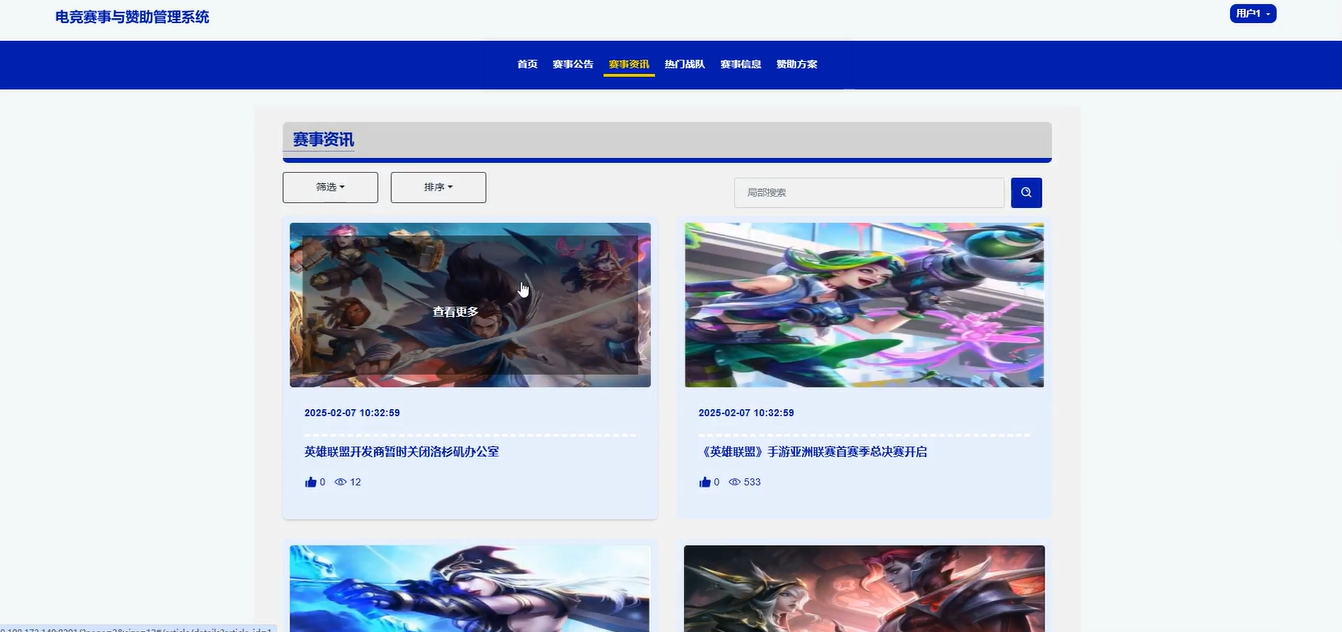Open 热门战队 navigation item
Image resolution: width=1342 pixels, height=632 pixels.
[x=685, y=64]
